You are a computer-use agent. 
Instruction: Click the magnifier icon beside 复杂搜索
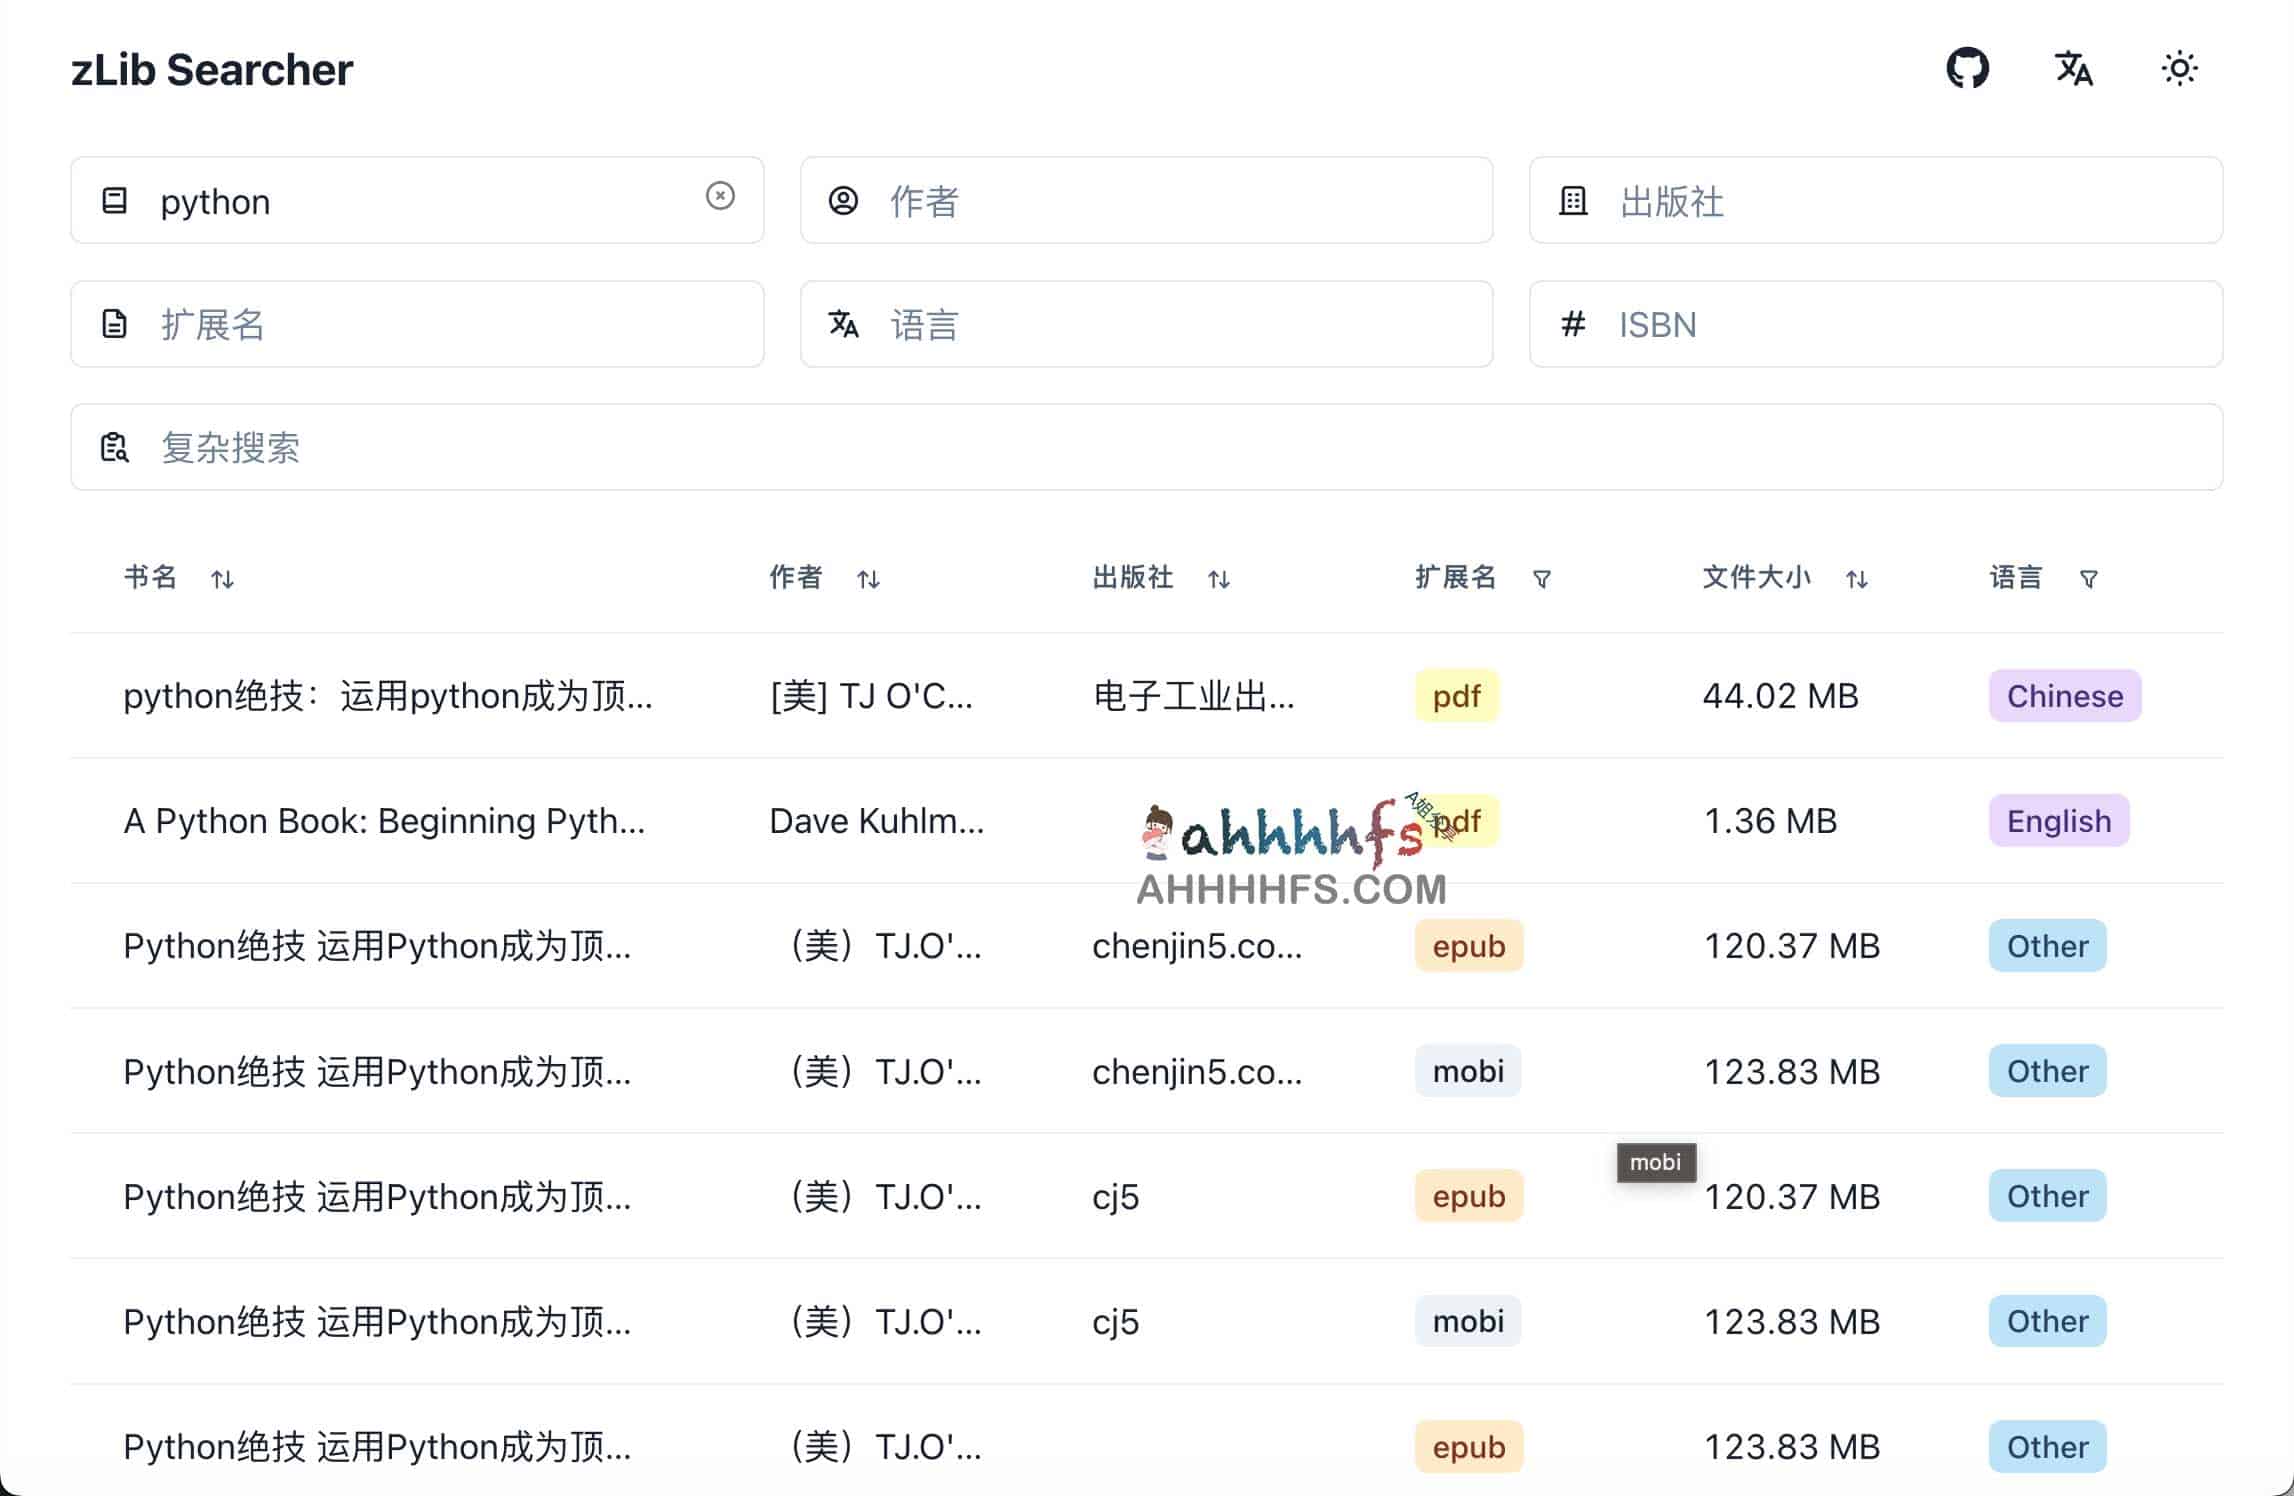116,447
